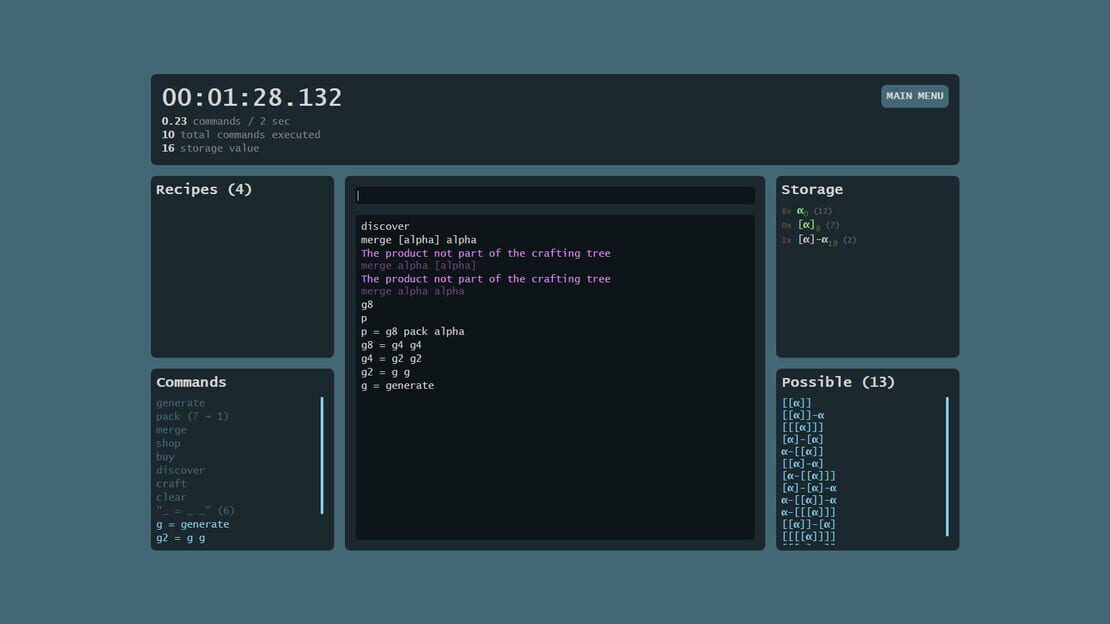Select 'generate' in the Commands list
This screenshot has height=624, width=1110.
tap(181, 403)
